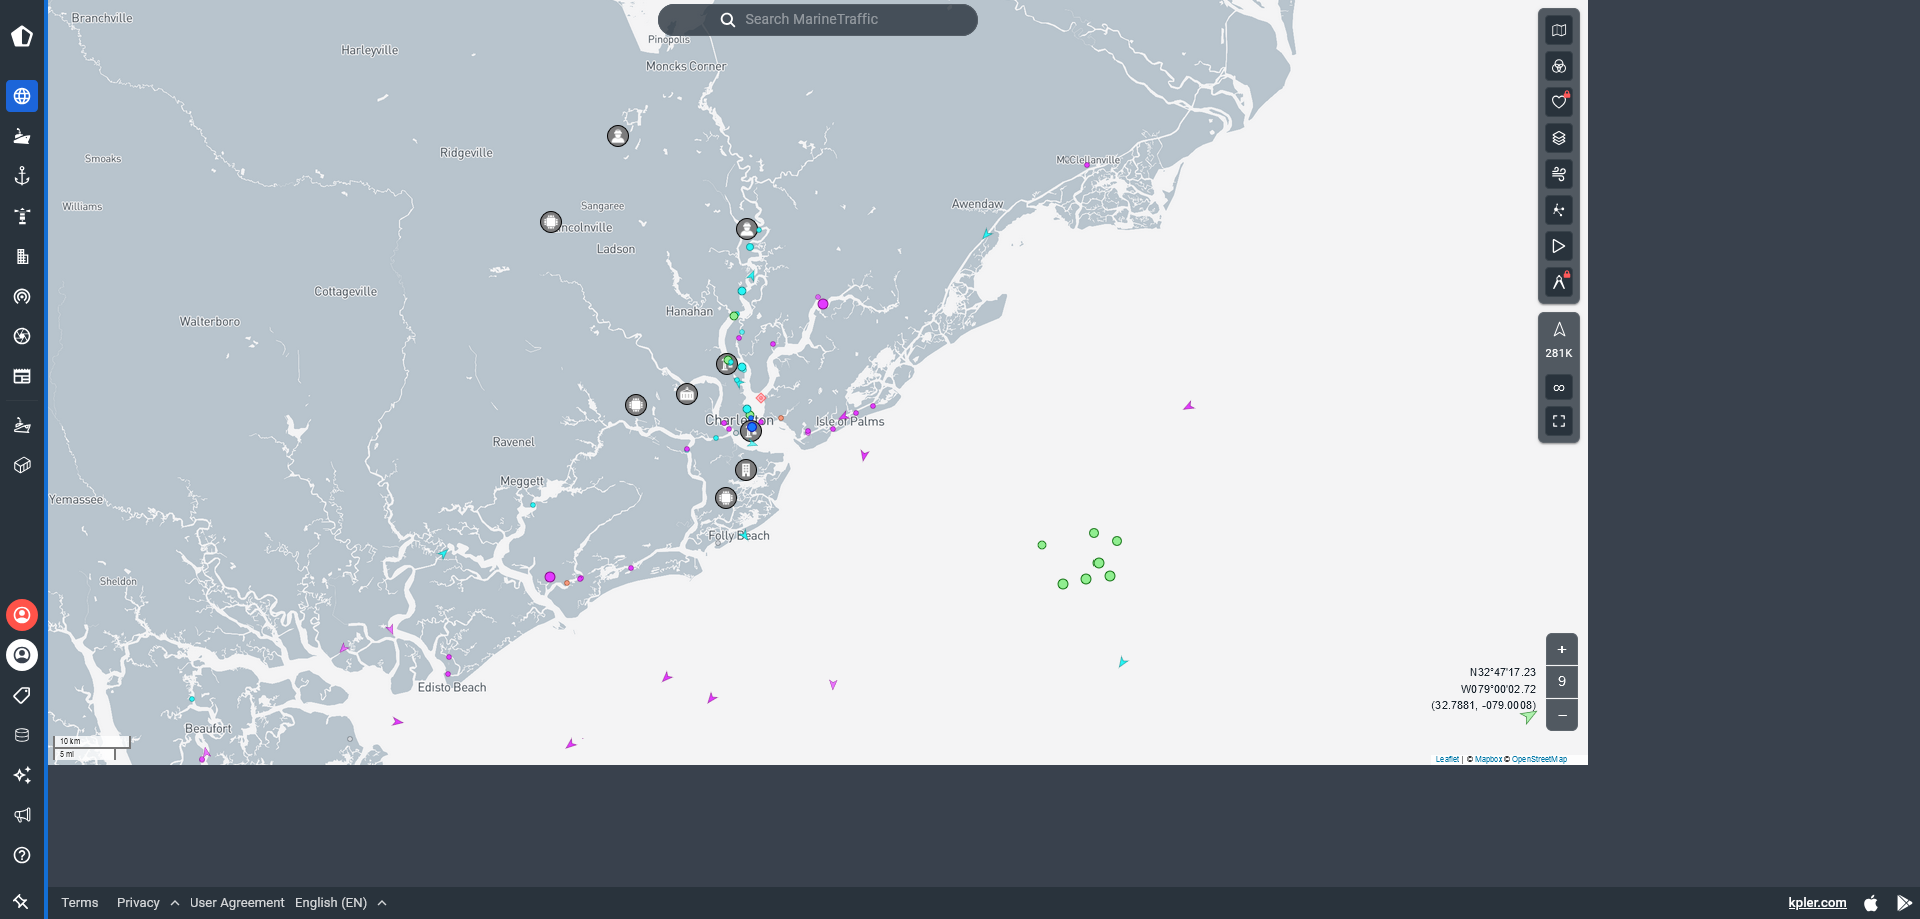The width and height of the screenshot is (1920, 919).
Task: Open the sparkles AI features icon
Action: pos(22,775)
